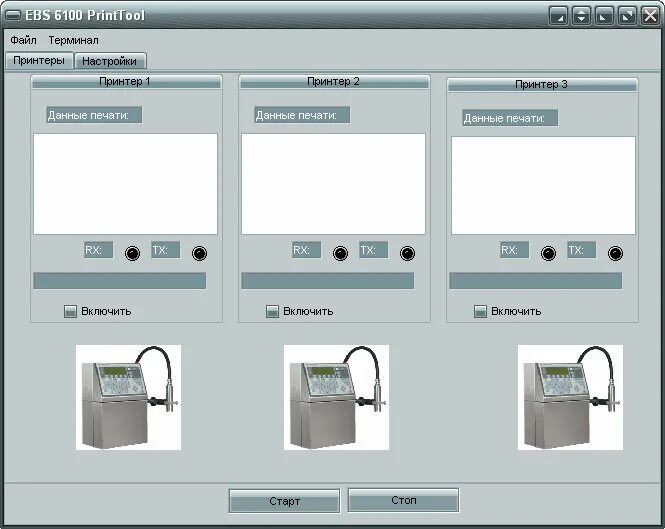Click the restore-down arrow title bar button

(604, 16)
